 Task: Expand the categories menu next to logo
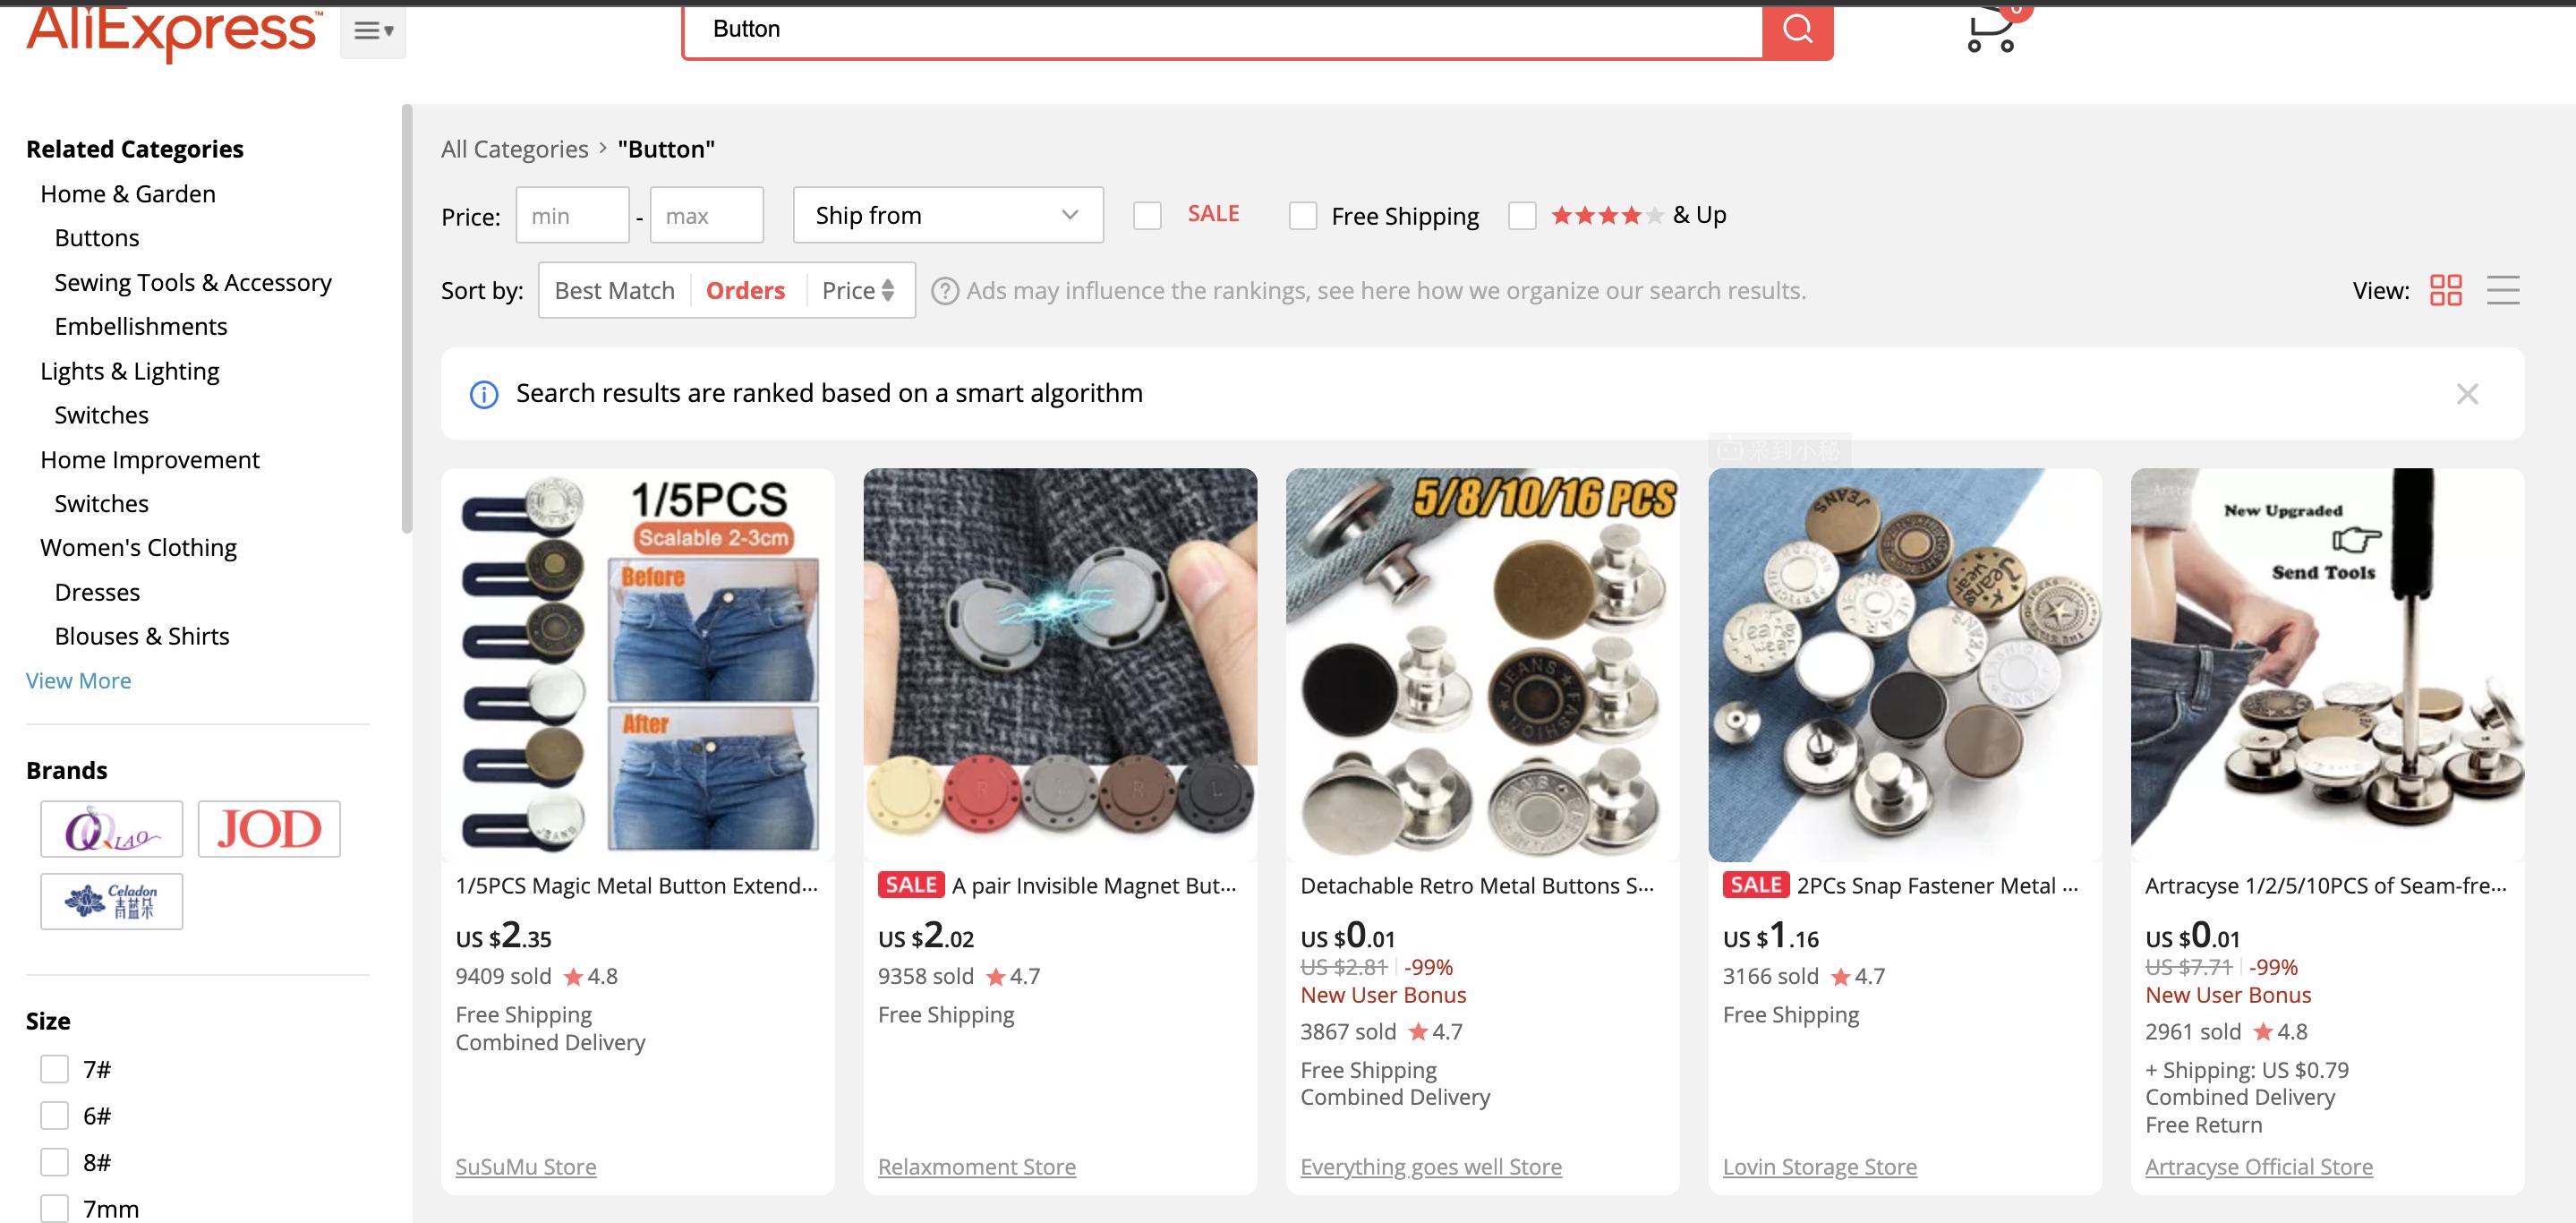[373, 31]
